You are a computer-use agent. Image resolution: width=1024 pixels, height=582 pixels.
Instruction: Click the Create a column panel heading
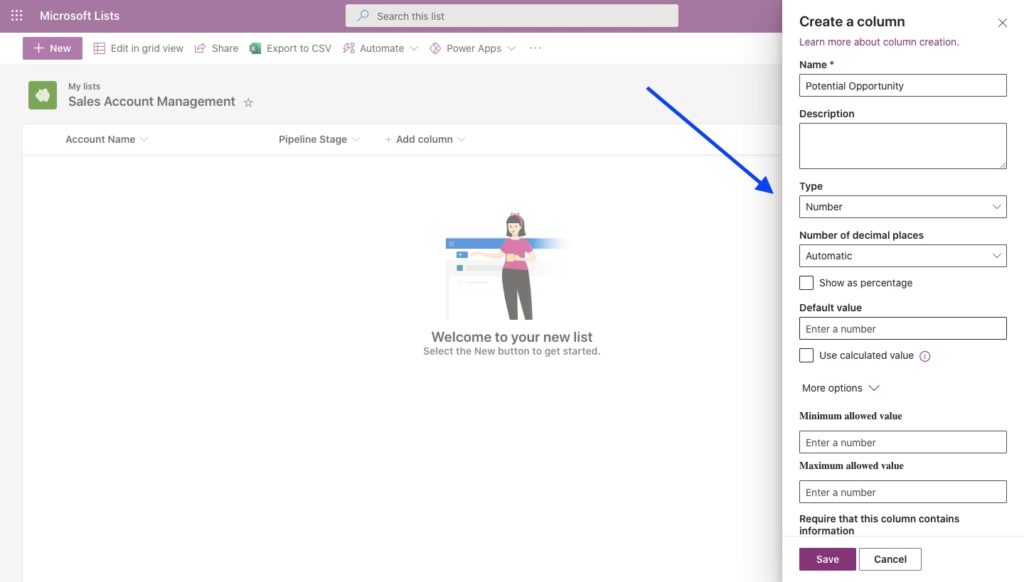pyautogui.click(x=852, y=22)
